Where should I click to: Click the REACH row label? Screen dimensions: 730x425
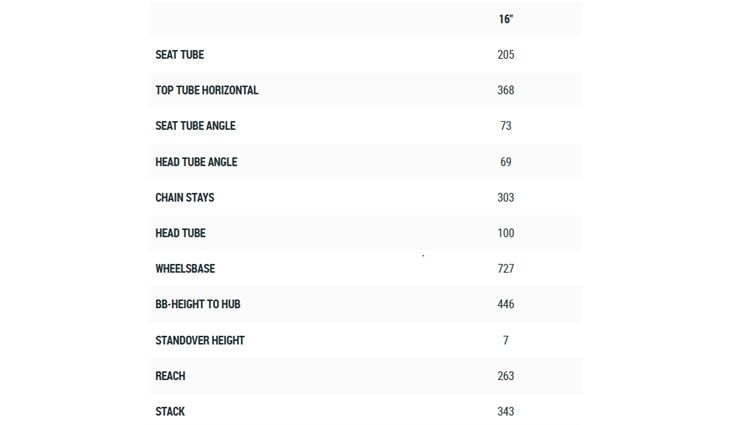(x=170, y=376)
